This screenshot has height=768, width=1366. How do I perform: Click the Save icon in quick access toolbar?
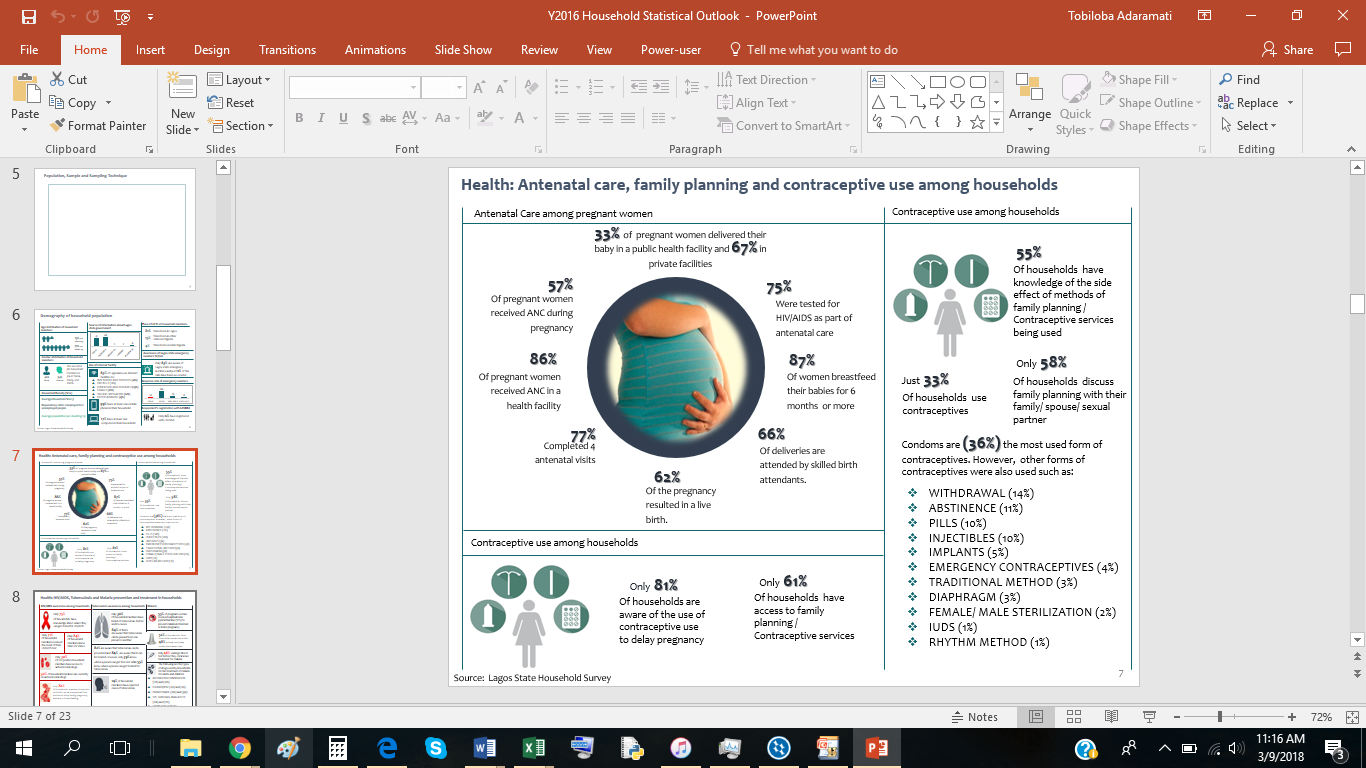[28, 17]
